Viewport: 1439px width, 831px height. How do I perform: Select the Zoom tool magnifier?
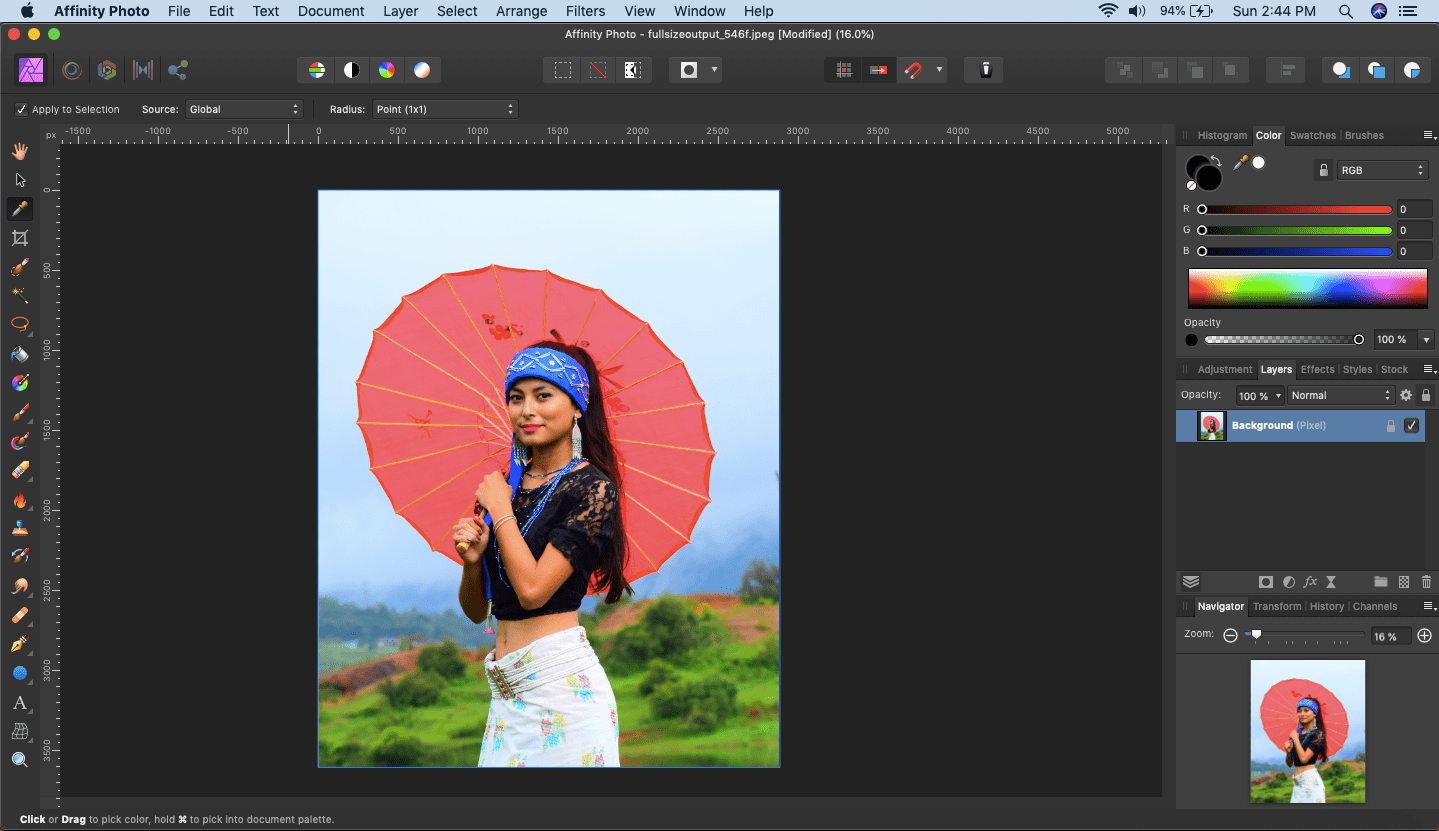(x=20, y=760)
